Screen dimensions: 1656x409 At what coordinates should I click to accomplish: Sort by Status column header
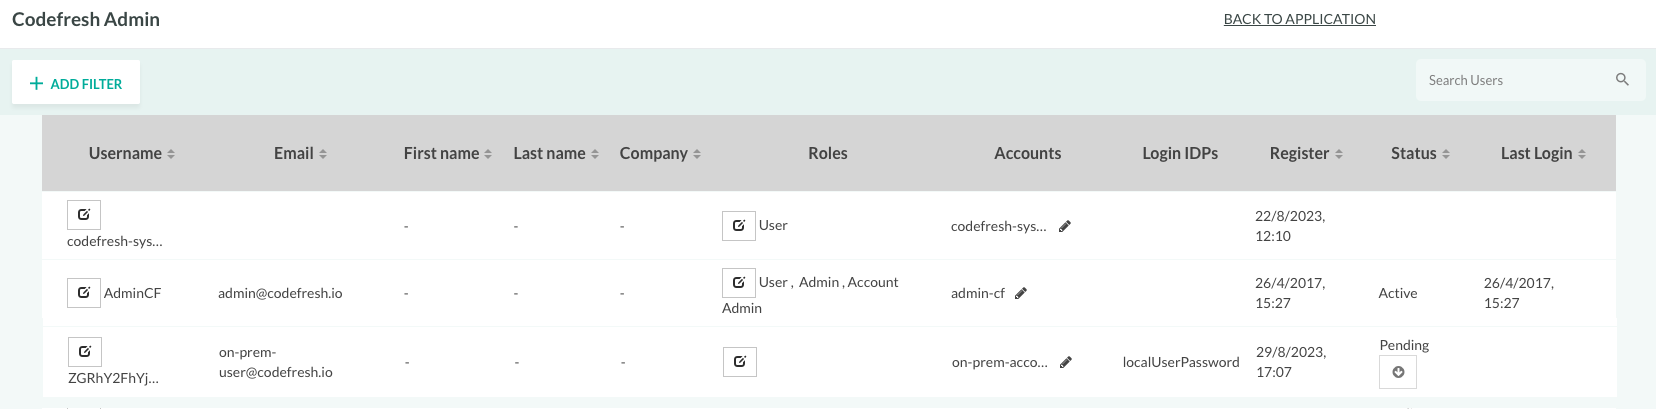(x=1420, y=153)
